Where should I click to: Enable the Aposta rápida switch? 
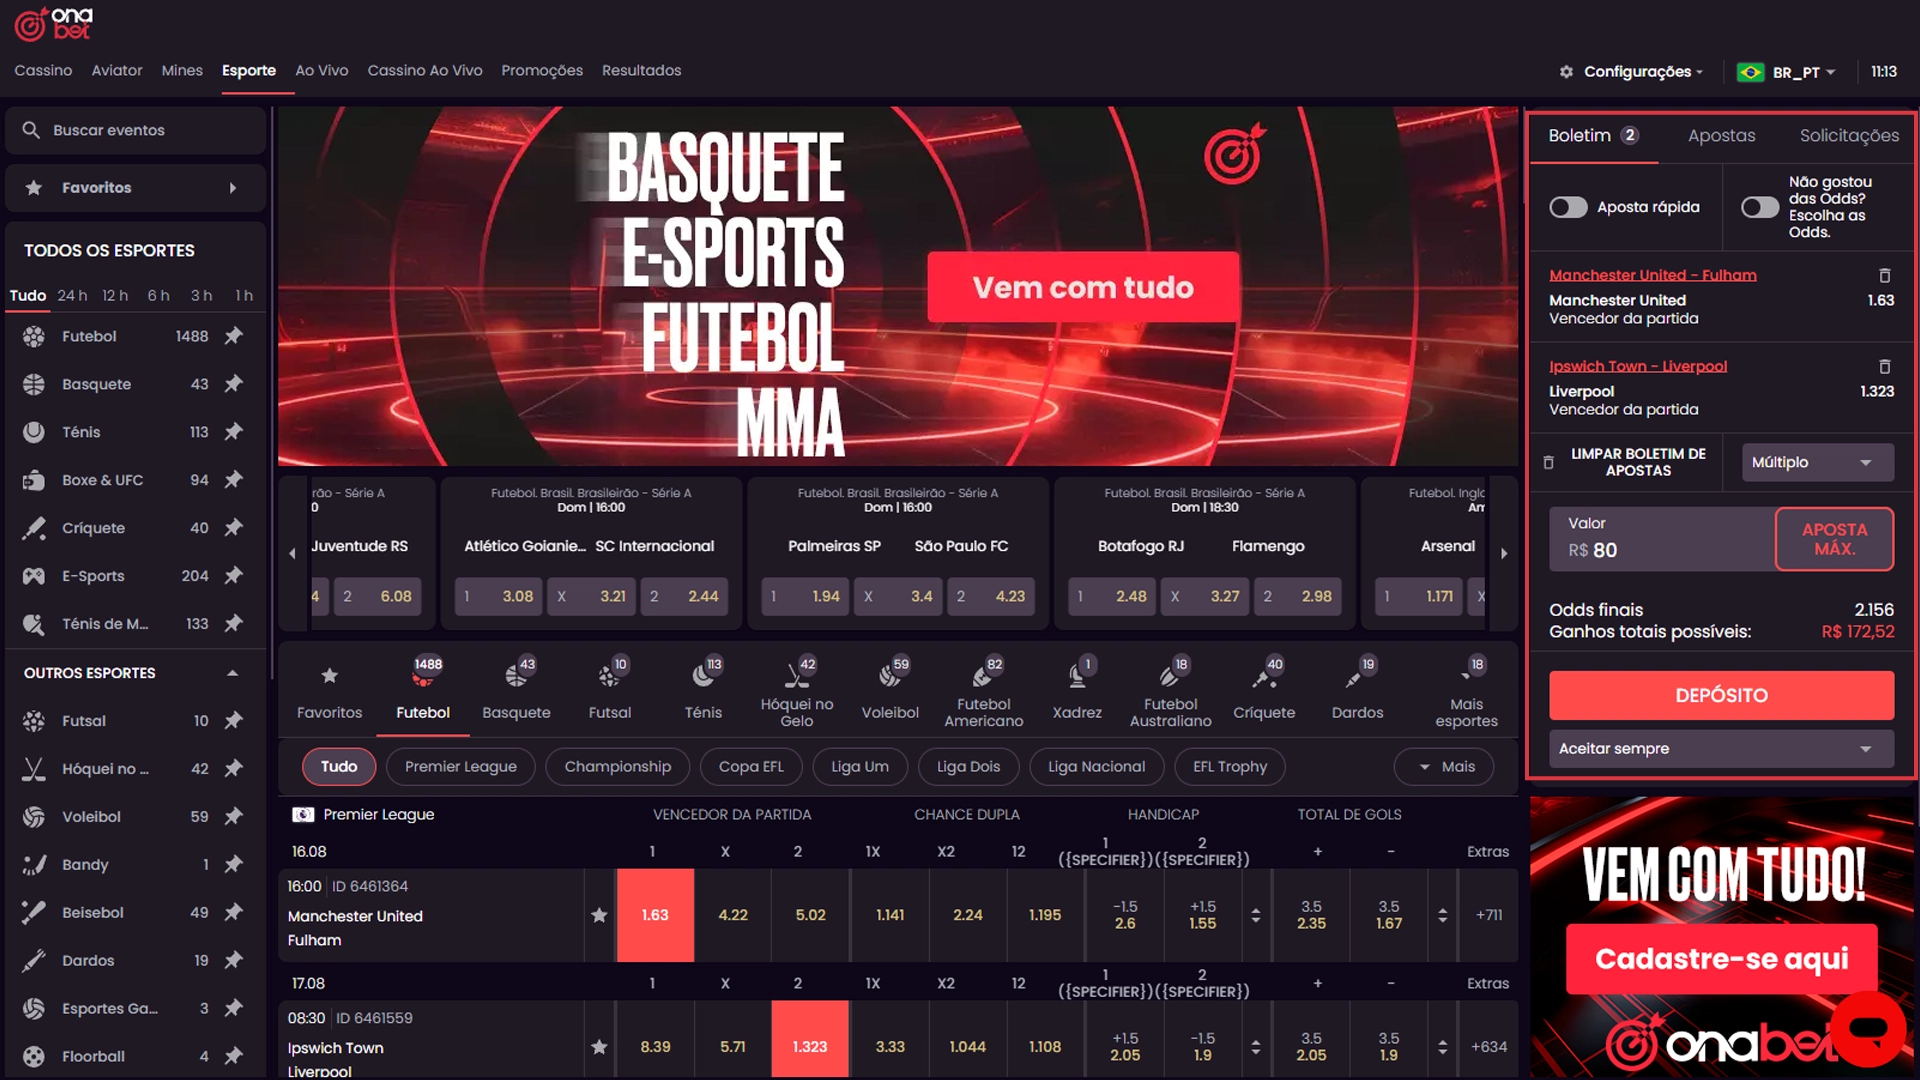(1568, 207)
